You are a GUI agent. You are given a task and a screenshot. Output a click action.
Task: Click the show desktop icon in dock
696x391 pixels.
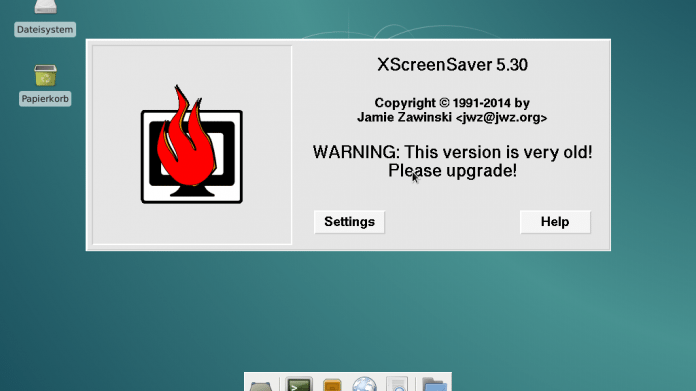[x=261, y=386]
